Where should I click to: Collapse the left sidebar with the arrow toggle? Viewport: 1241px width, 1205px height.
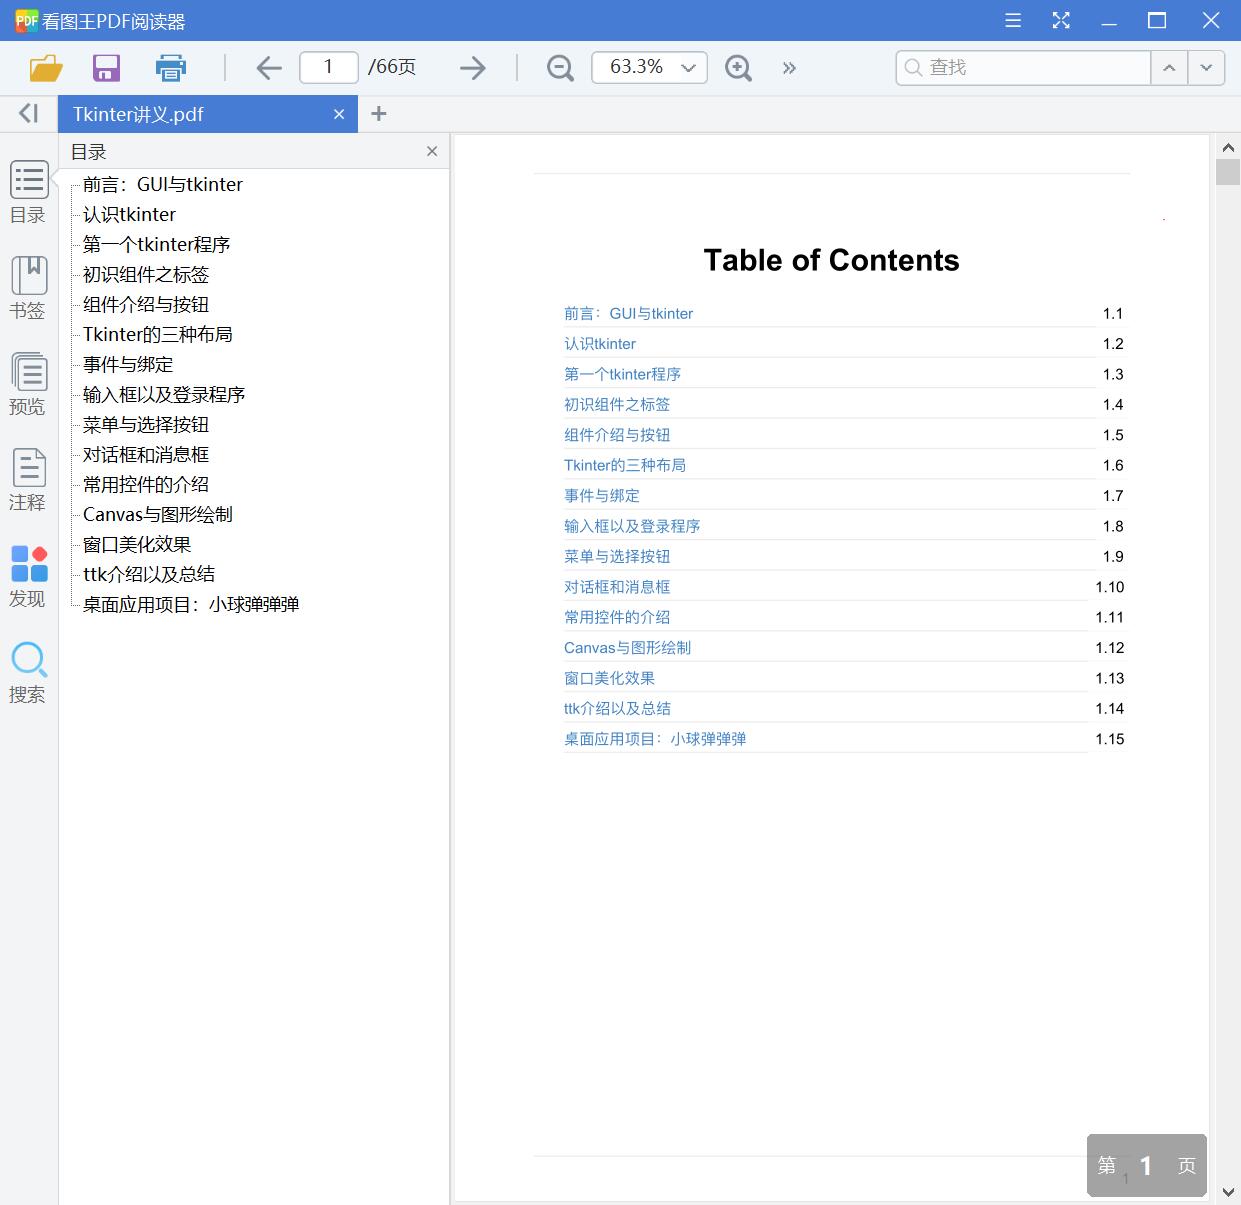[x=27, y=113]
